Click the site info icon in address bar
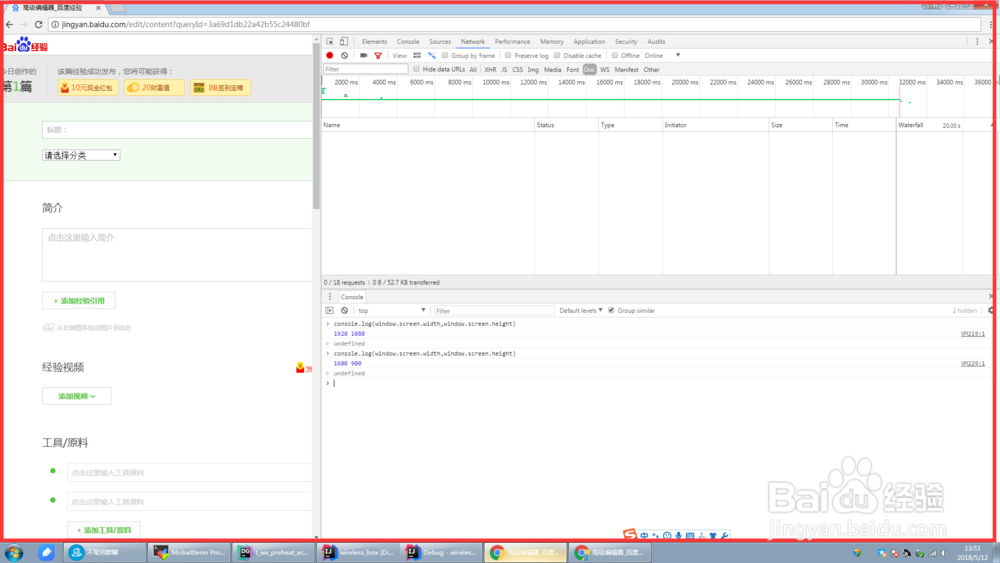 (55, 24)
